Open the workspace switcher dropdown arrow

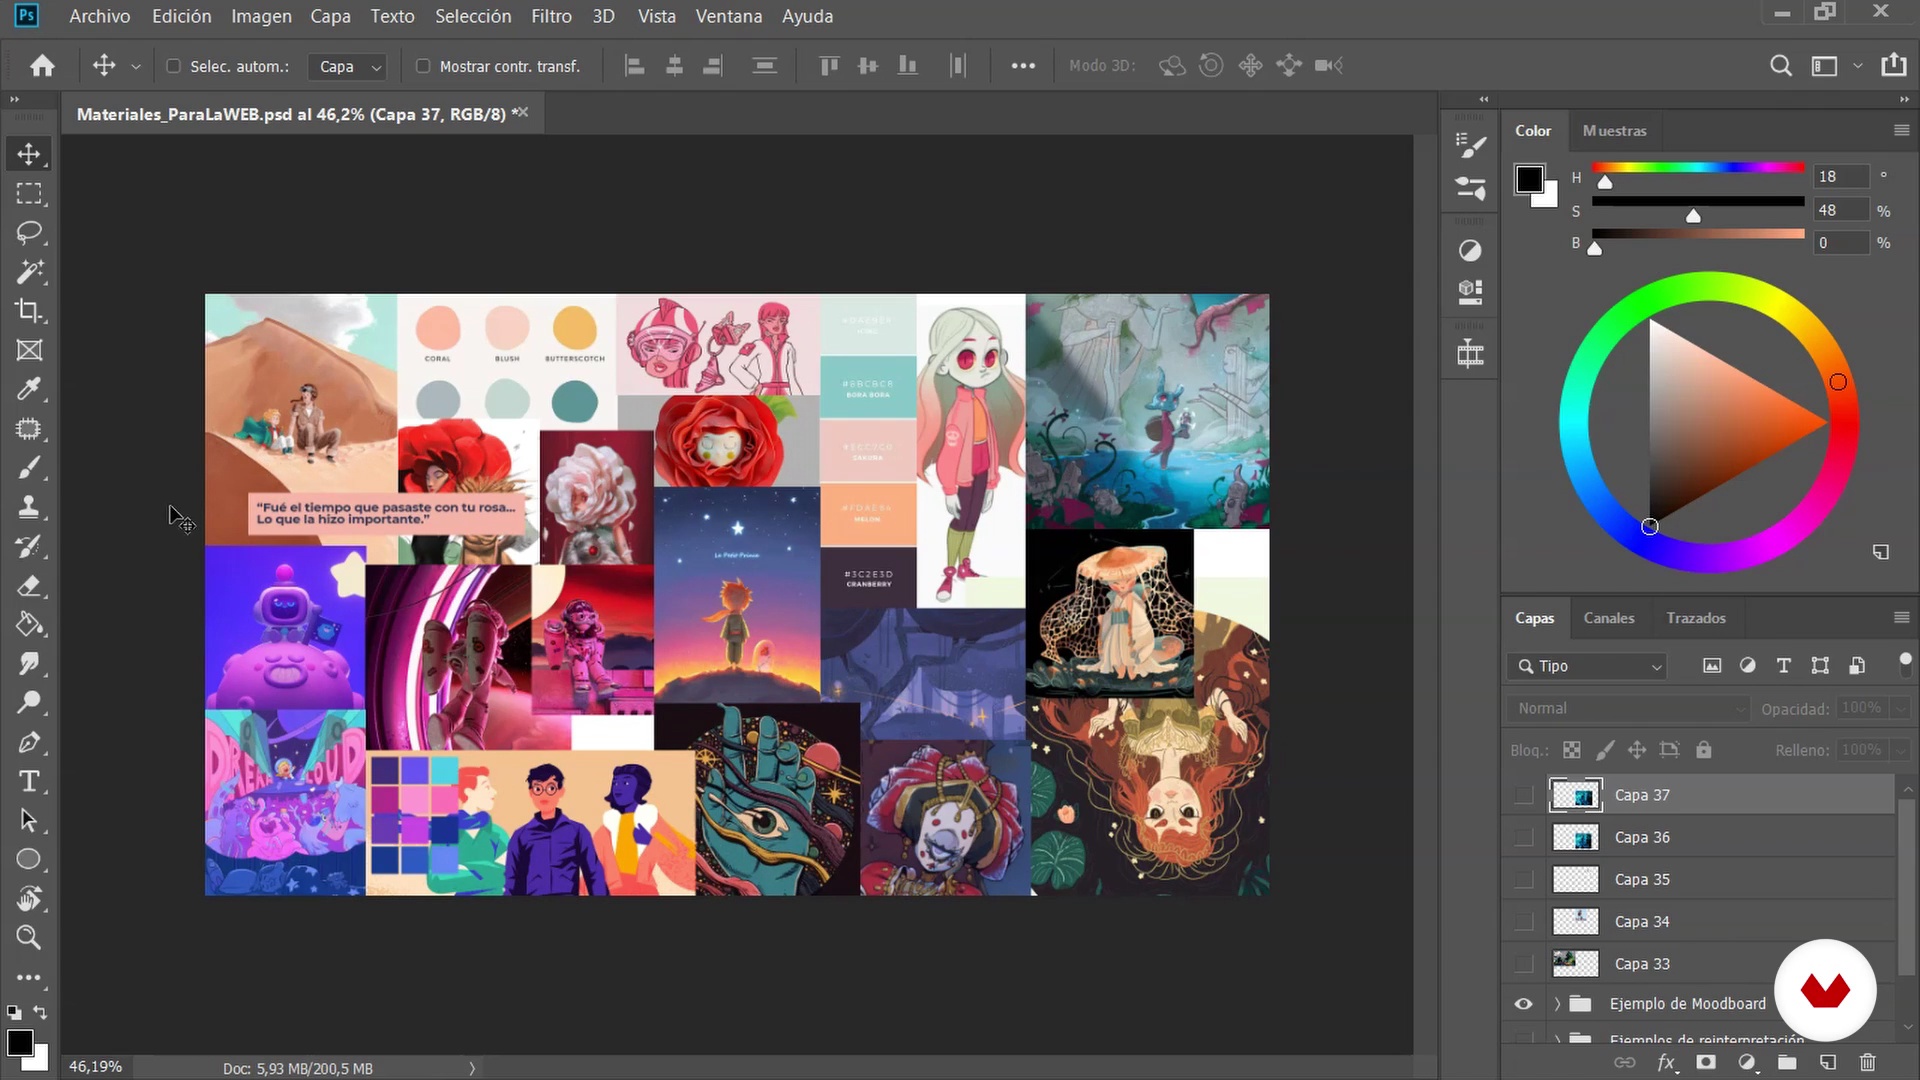(x=1857, y=66)
